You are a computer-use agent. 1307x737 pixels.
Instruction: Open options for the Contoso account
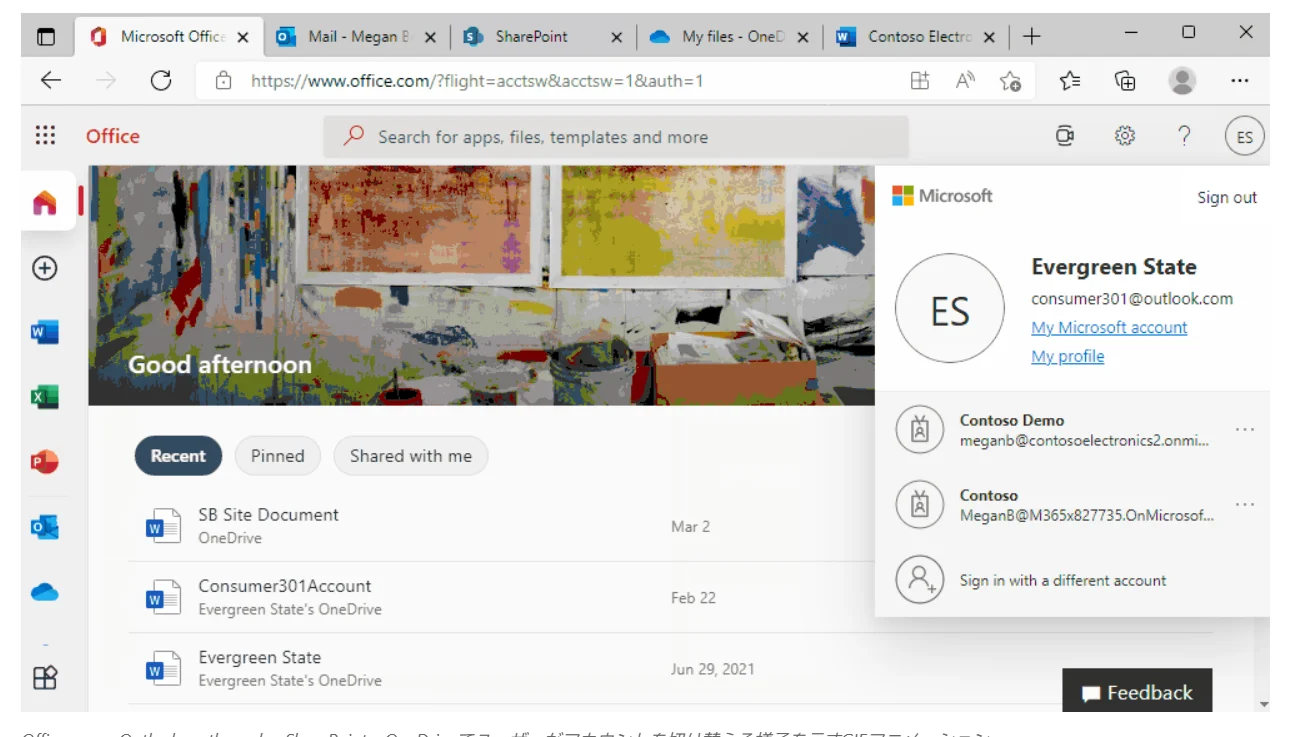coord(1245,503)
